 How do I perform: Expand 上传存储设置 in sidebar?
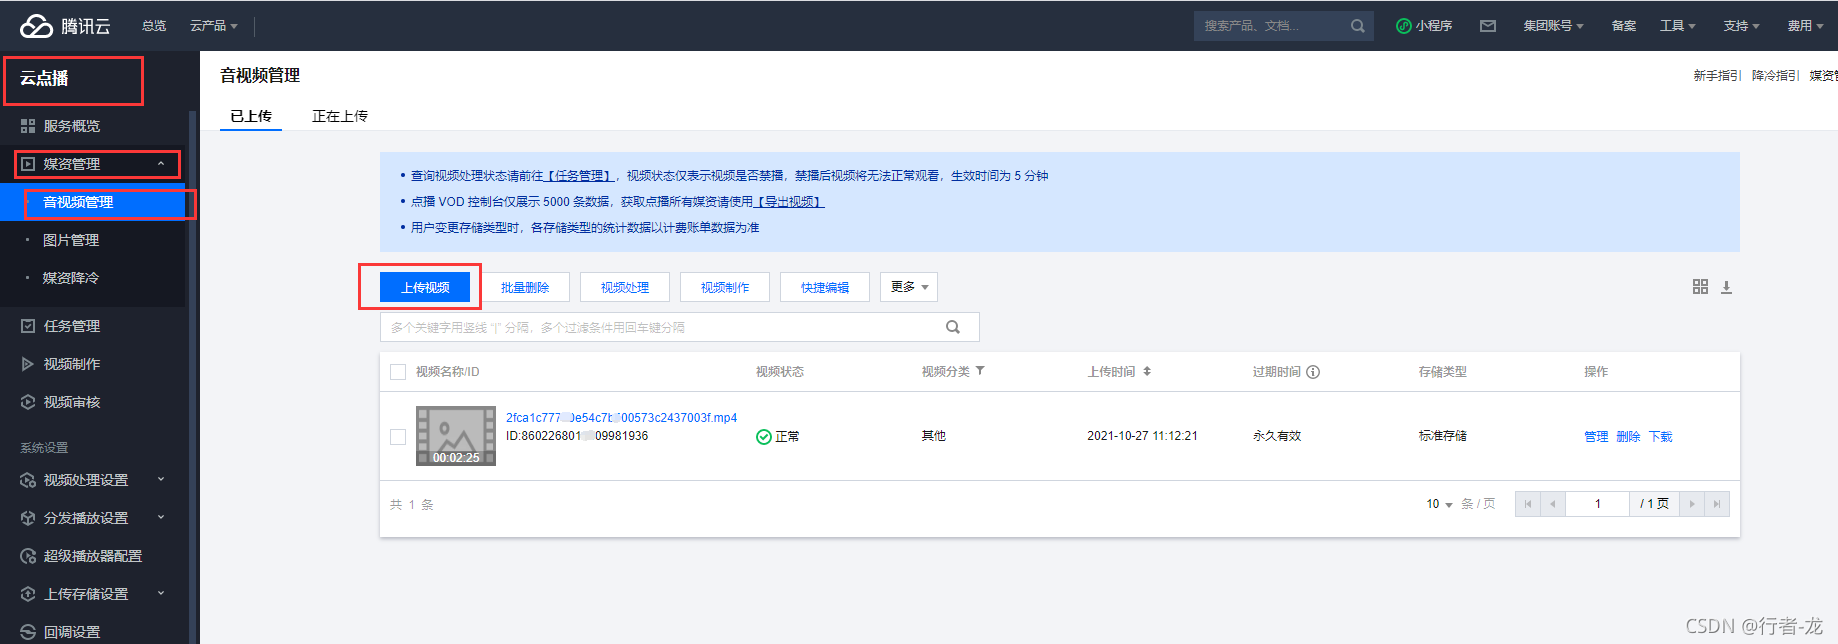(161, 594)
